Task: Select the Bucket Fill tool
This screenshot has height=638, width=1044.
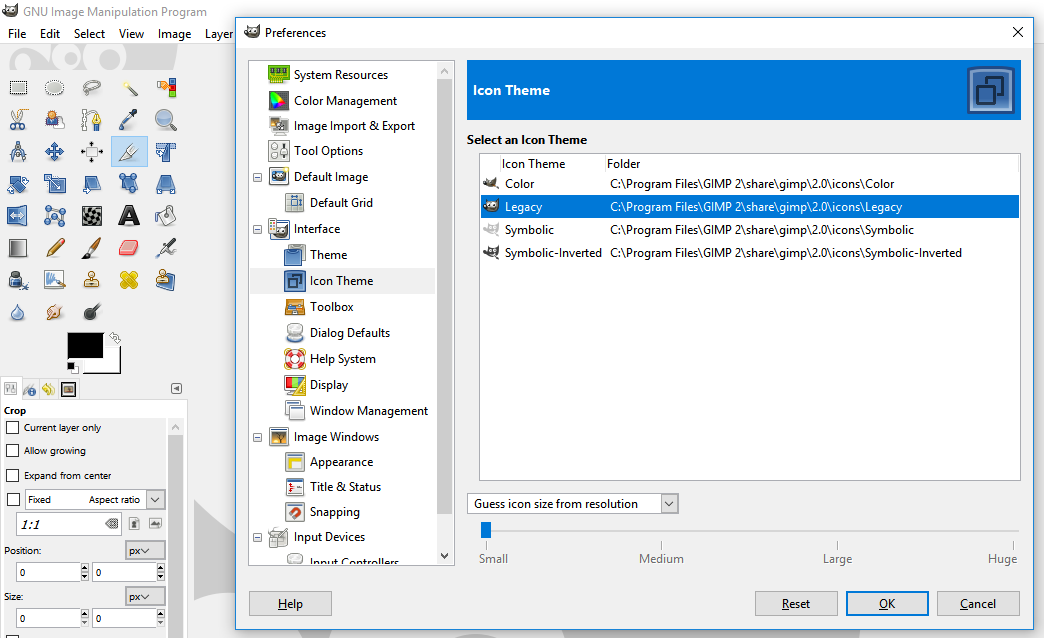Action: pos(166,216)
